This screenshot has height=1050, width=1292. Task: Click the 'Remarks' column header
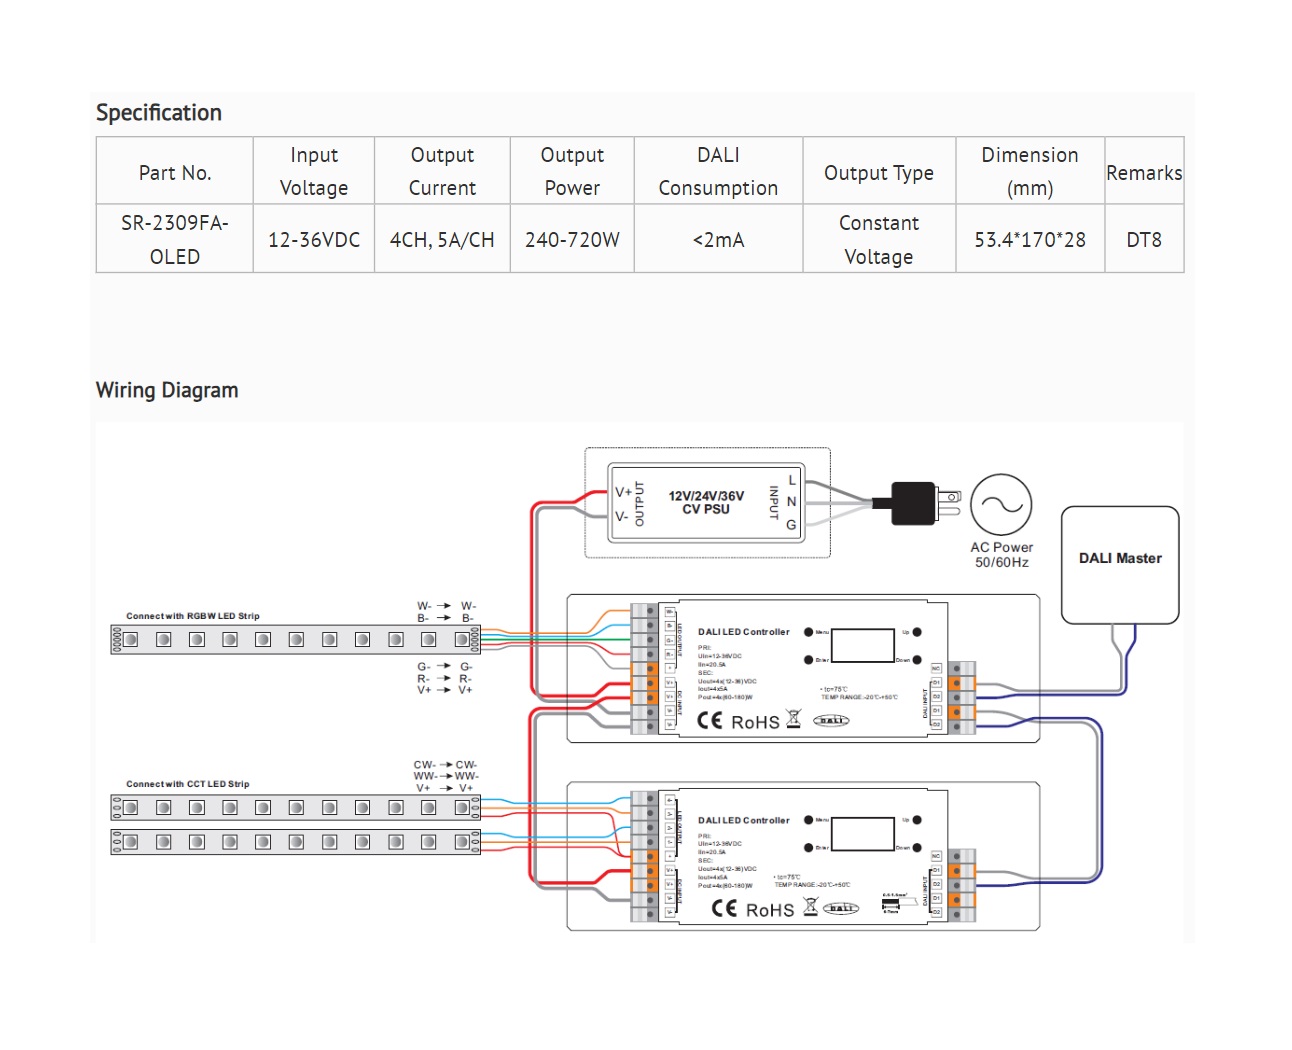(1144, 172)
